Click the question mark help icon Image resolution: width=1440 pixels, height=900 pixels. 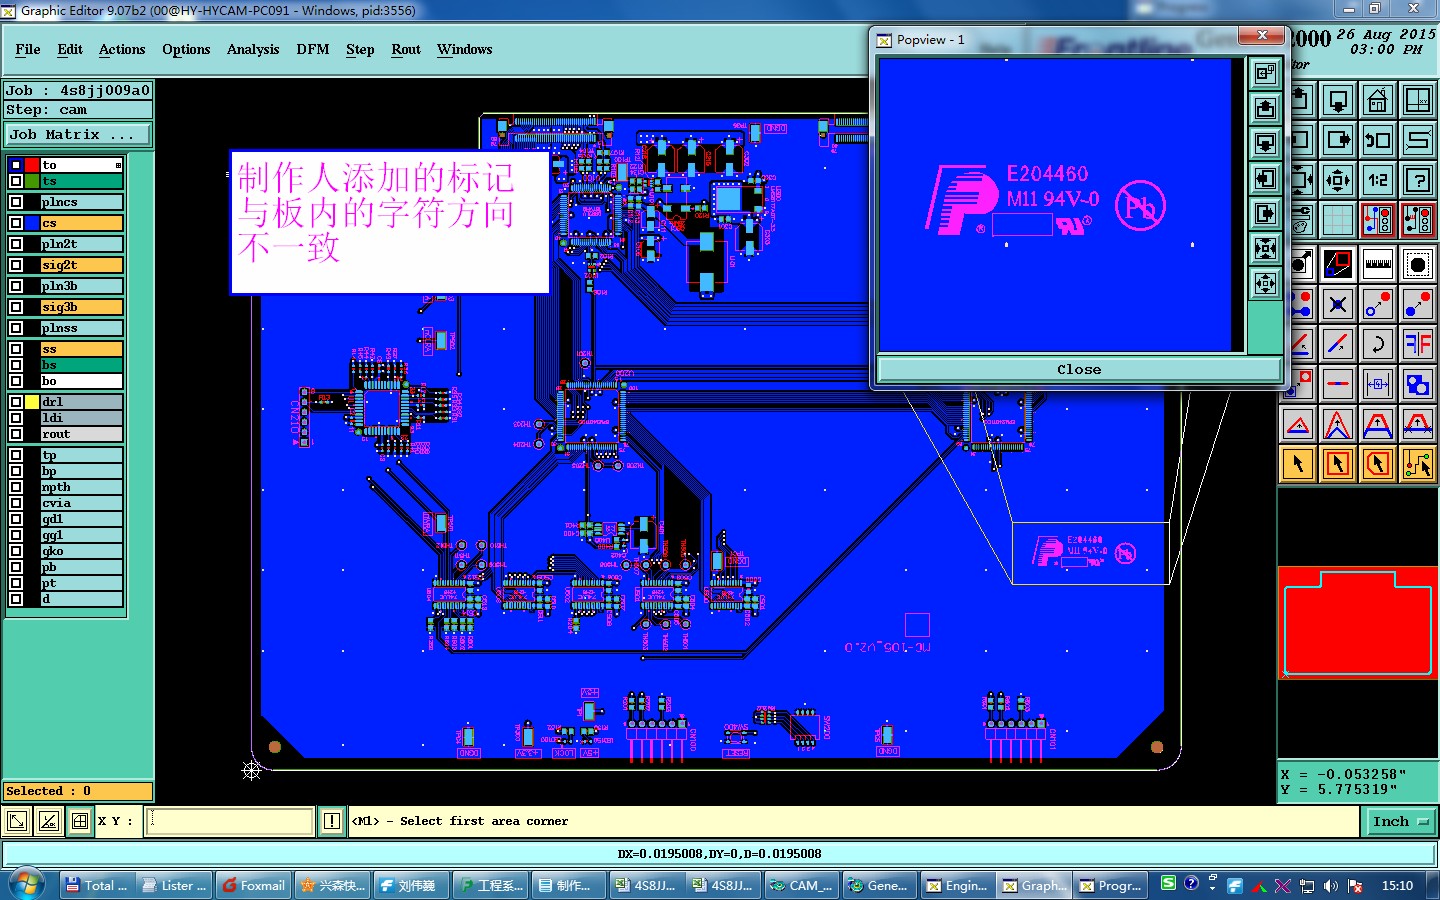(x=1418, y=180)
